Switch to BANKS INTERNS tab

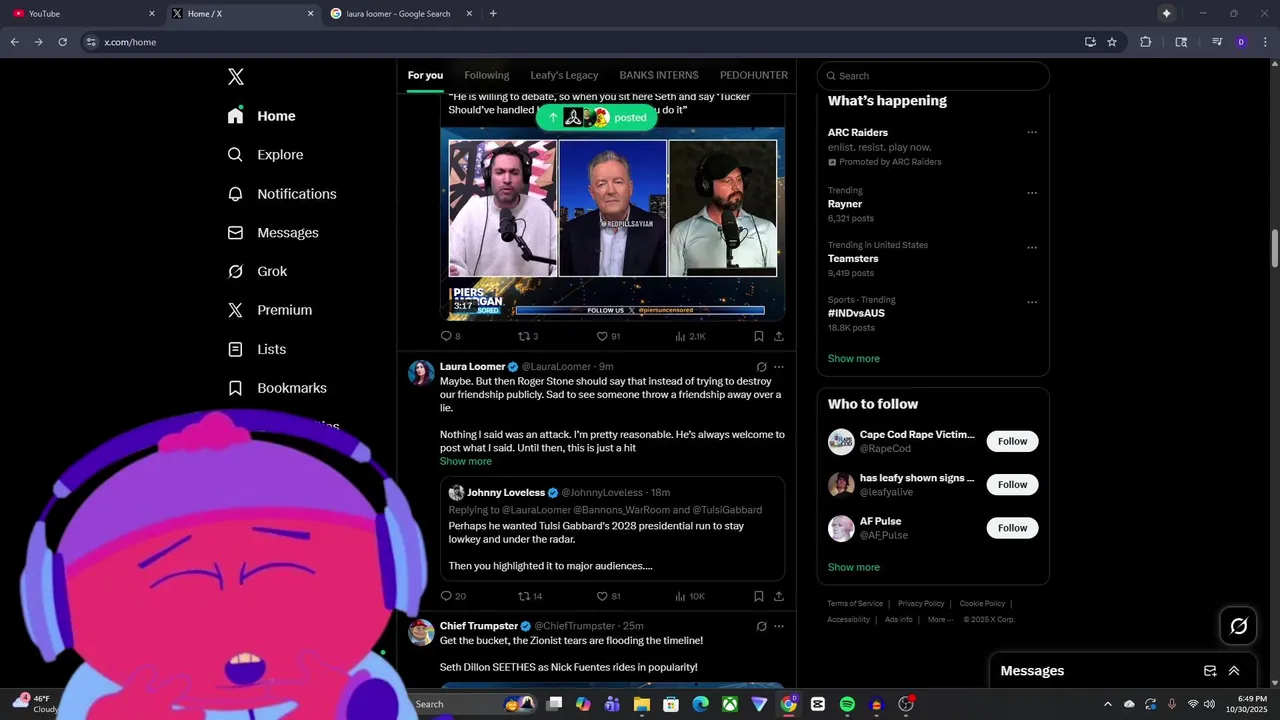pyautogui.click(x=659, y=75)
